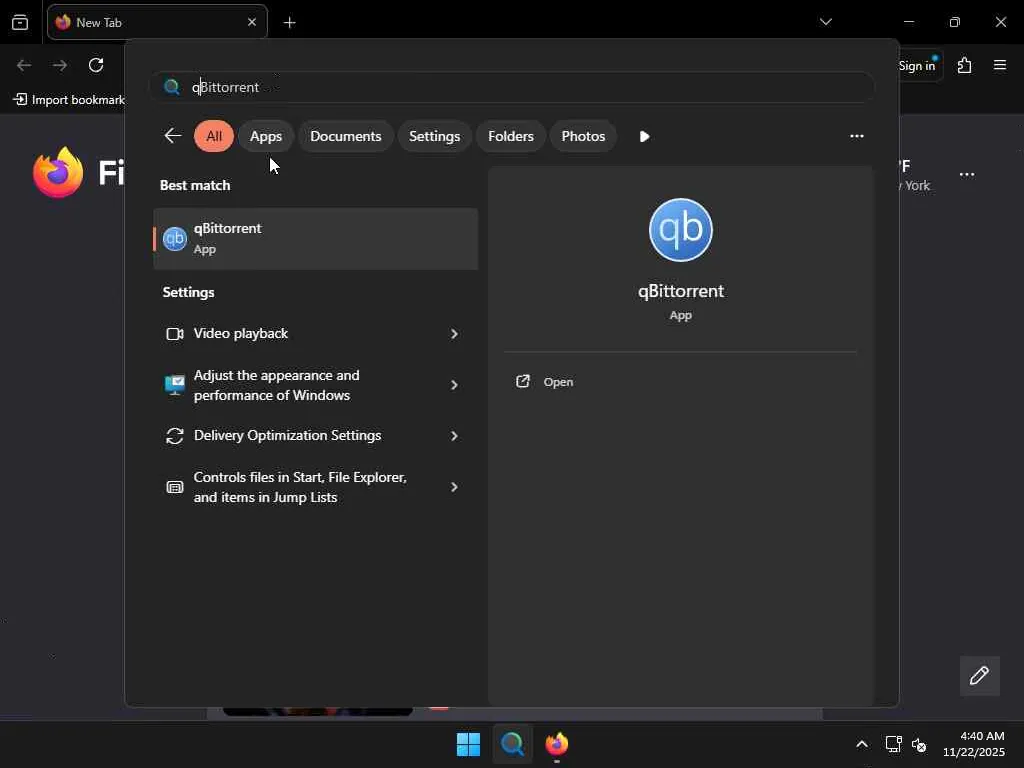1024x768 pixels.
Task: Open Adjust the appearance and performance of Windows
Action: (x=315, y=385)
